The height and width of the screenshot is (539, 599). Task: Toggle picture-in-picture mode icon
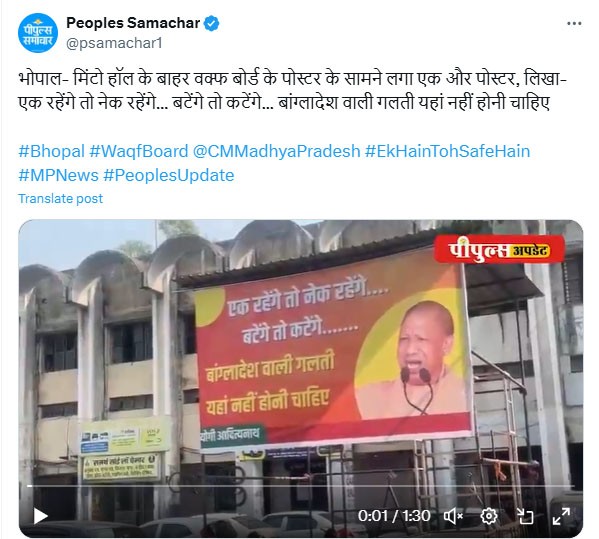[525, 516]
